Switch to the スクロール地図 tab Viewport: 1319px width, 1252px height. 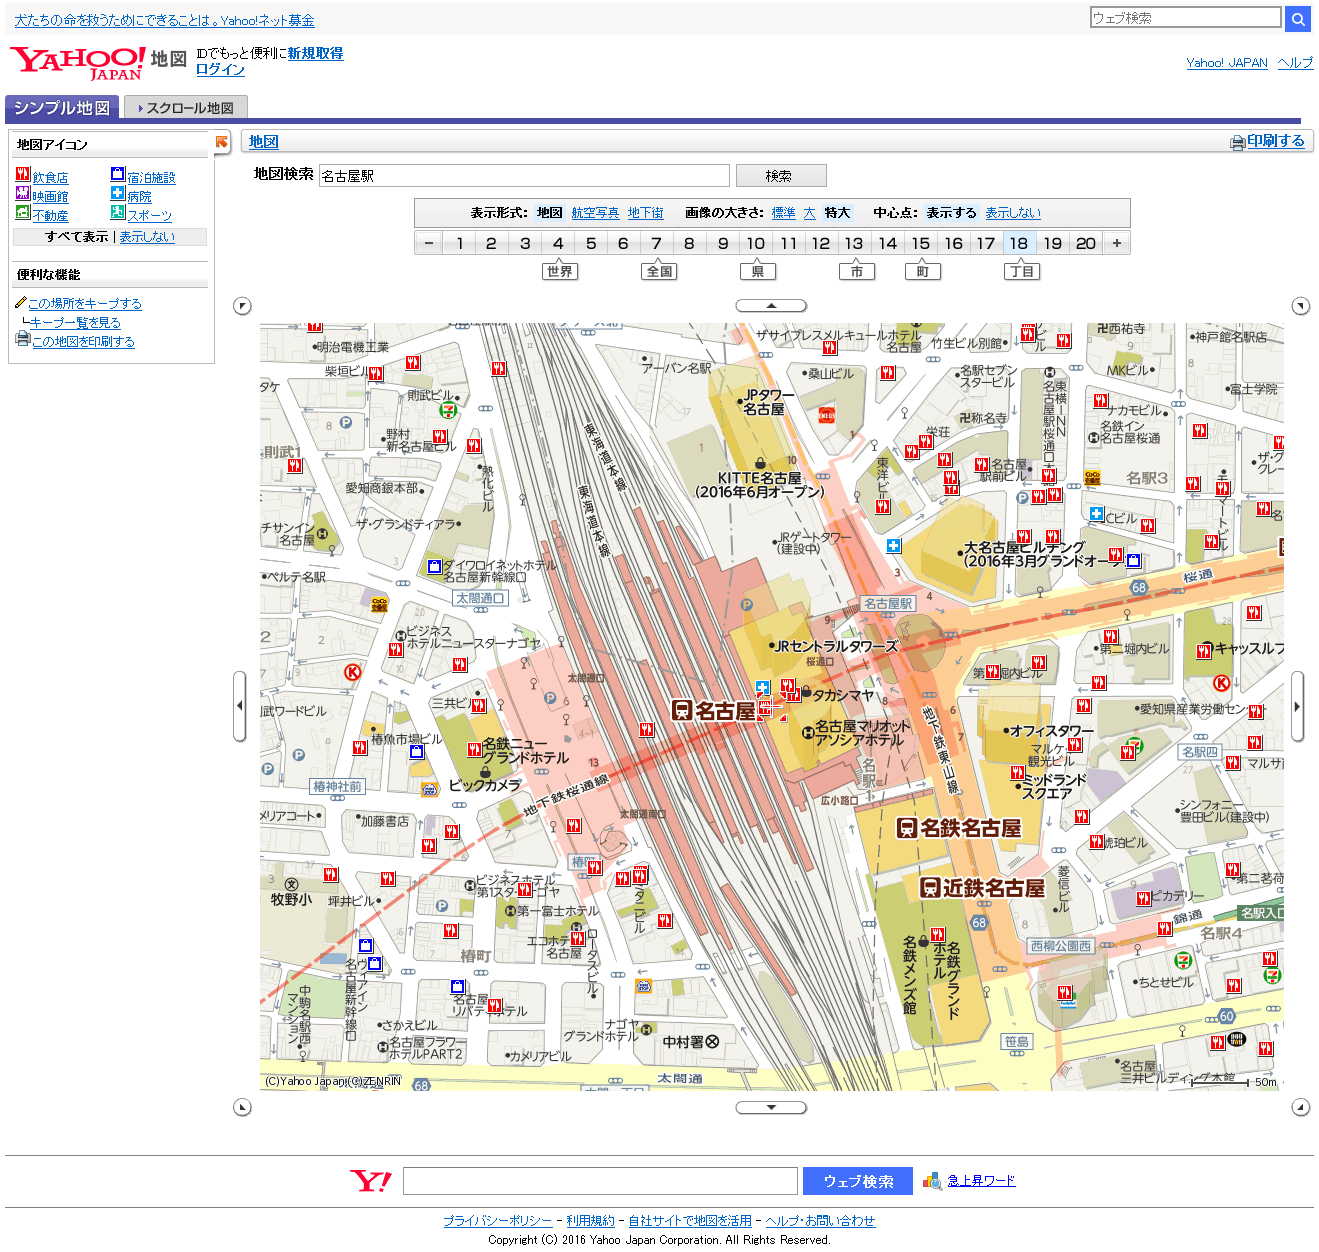pos(186,108)
